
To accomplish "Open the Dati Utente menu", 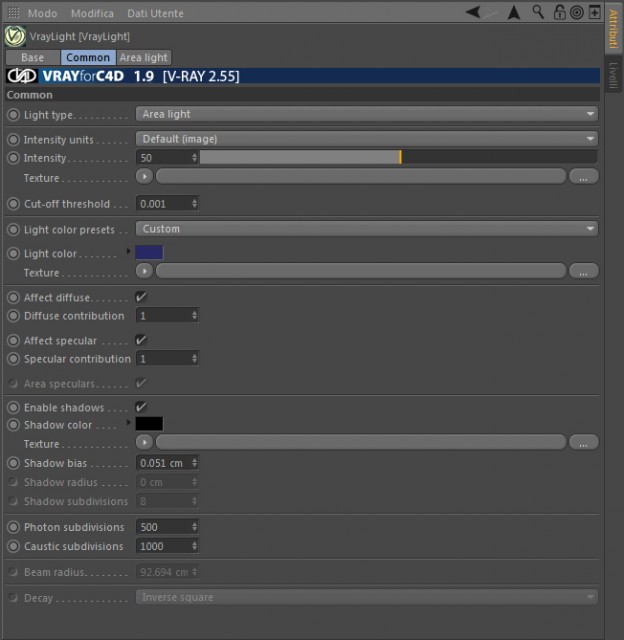I will (x=155, y=13).
